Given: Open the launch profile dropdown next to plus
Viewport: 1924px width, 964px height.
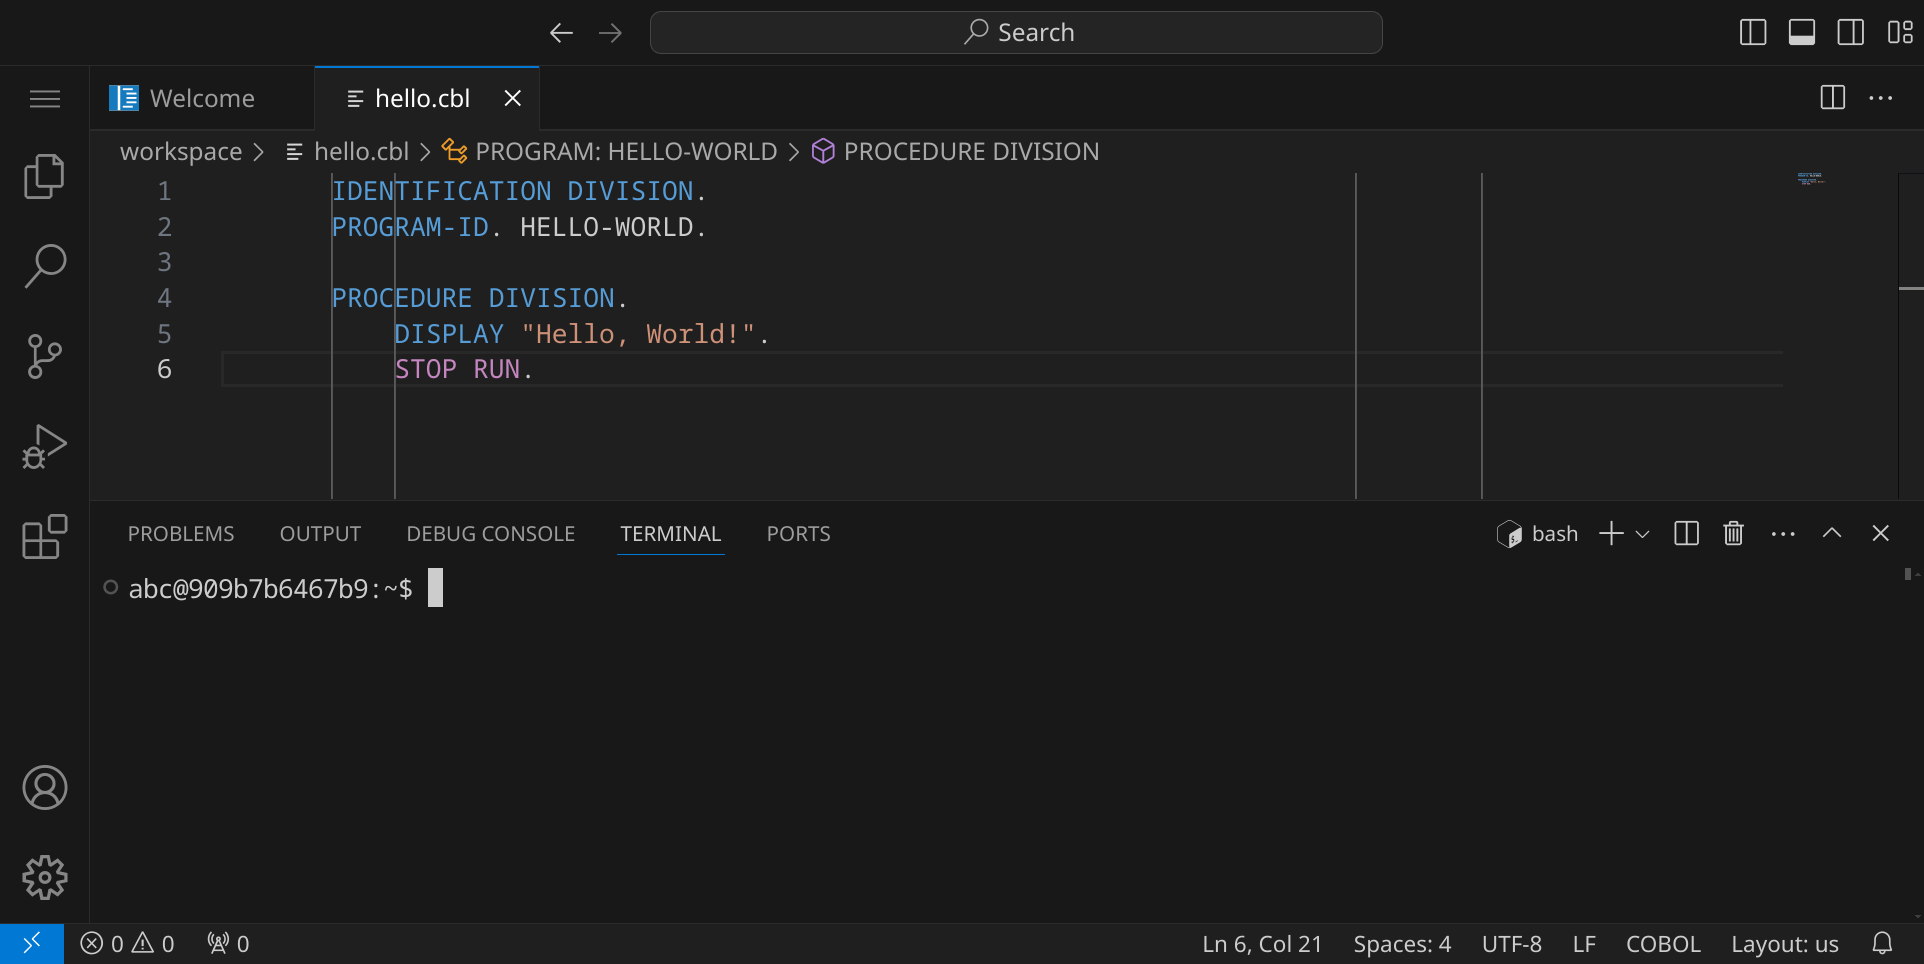Looking at the screenshot, I should point(1642,534).
